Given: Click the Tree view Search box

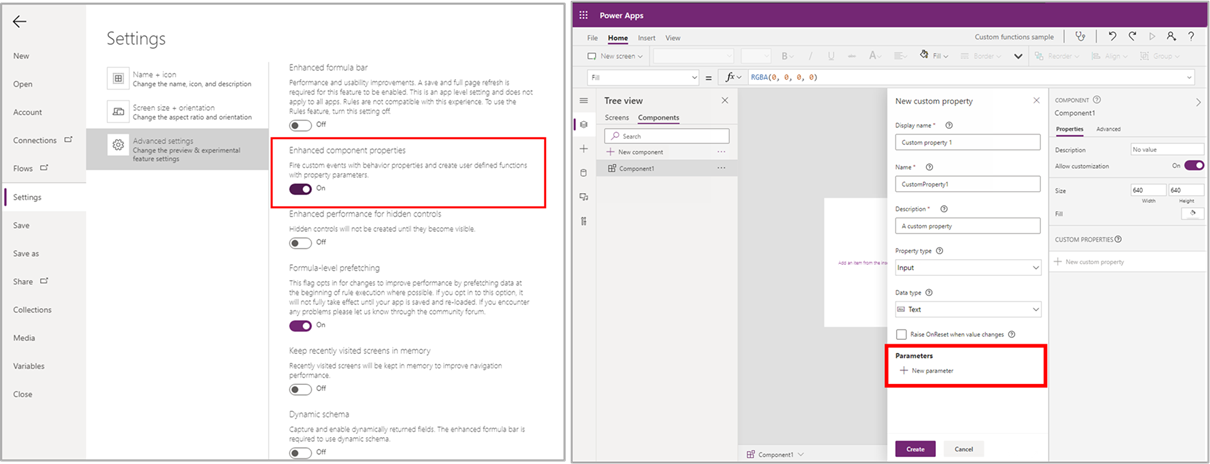Looking at the screenshot, I should pyautogui.click(x=666, y=135).
